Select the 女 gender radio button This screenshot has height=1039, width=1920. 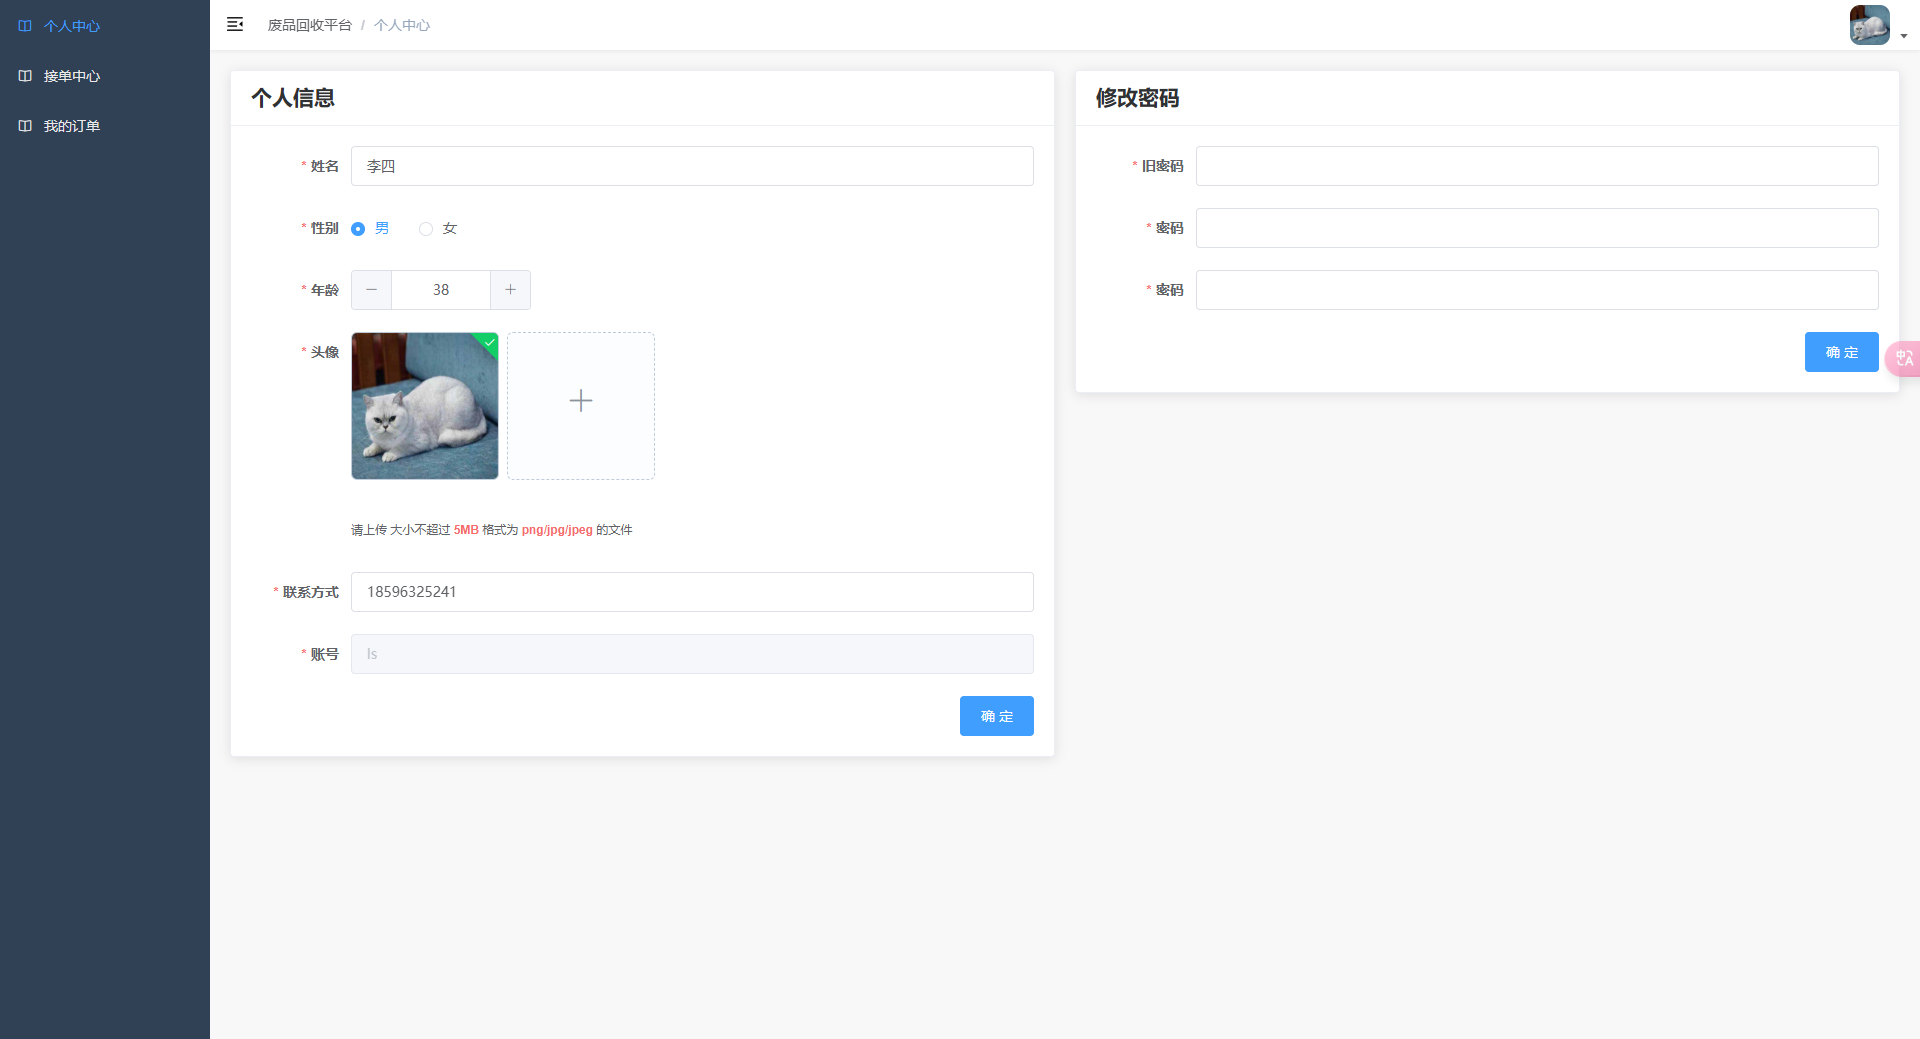[426, 229]
